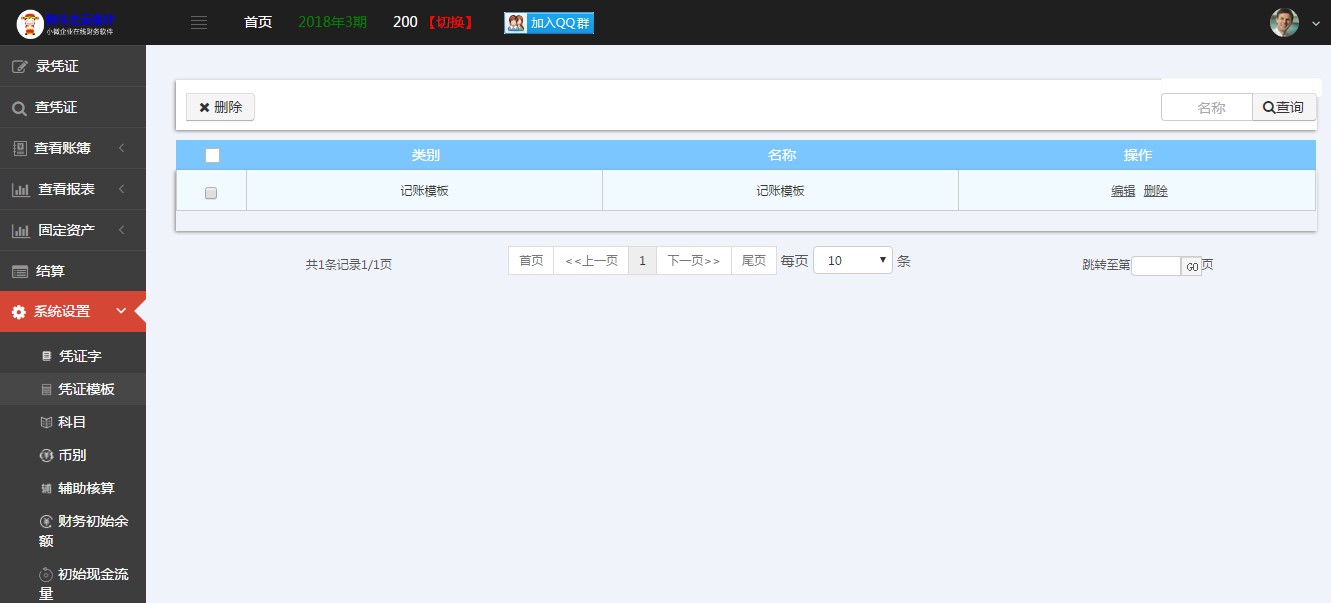The height and width of the screenshot is (603, 1331).
Task: Open the per-page count dropdown showing 10
Action: coord(853,260)
